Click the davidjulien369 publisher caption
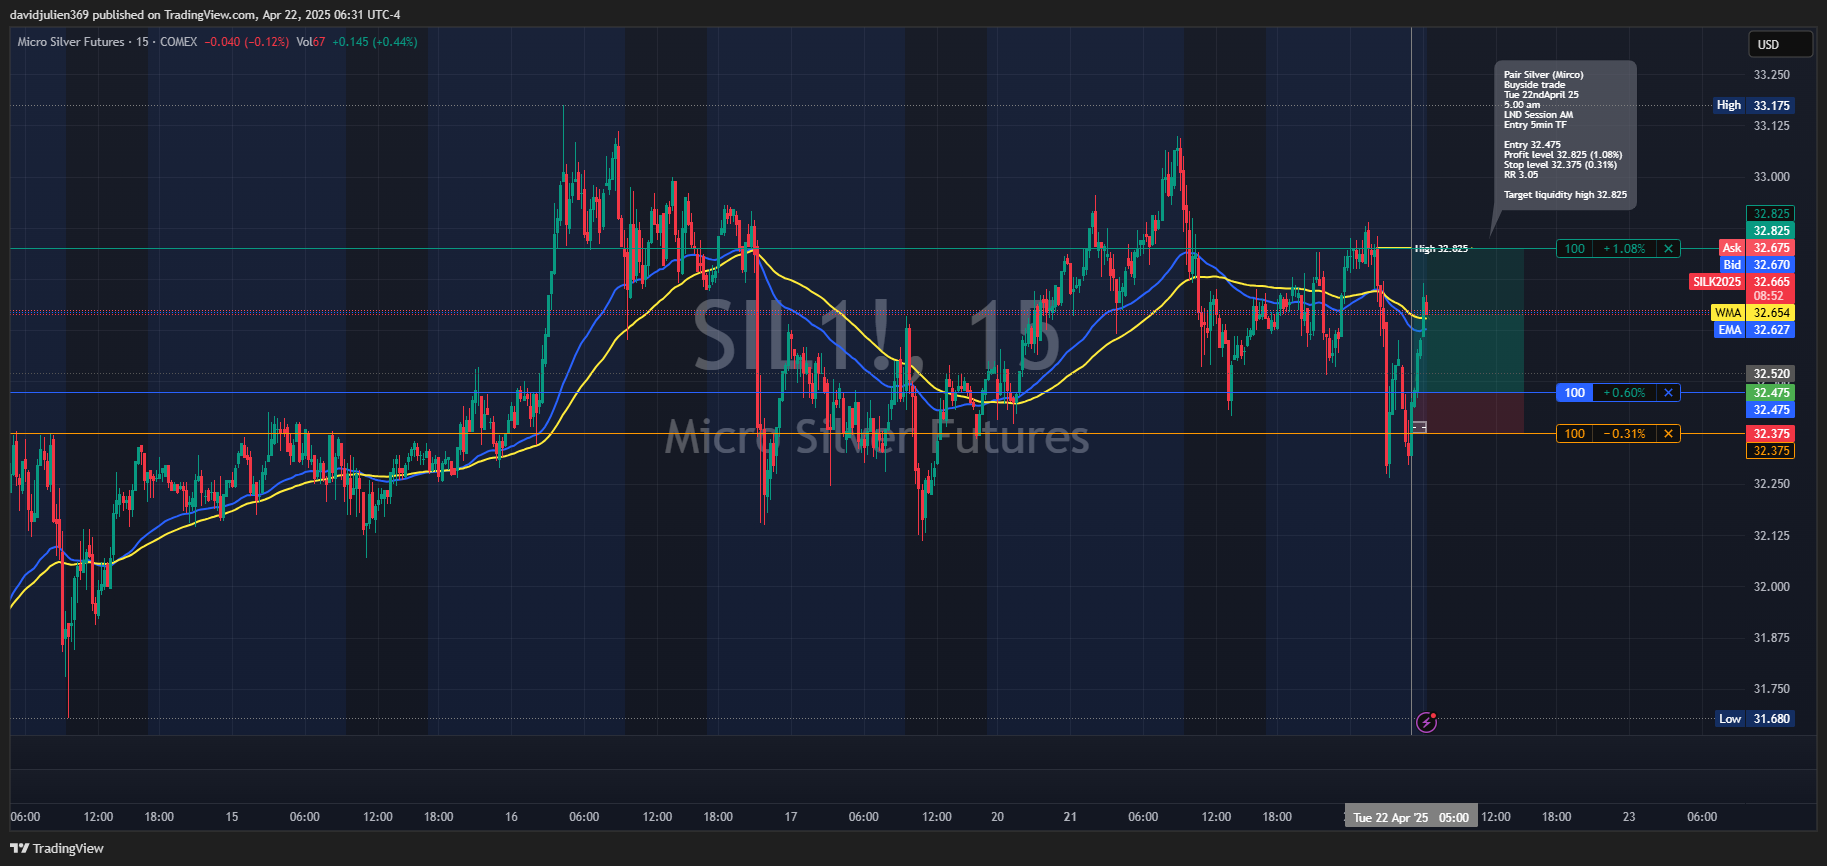 [205, 15]
